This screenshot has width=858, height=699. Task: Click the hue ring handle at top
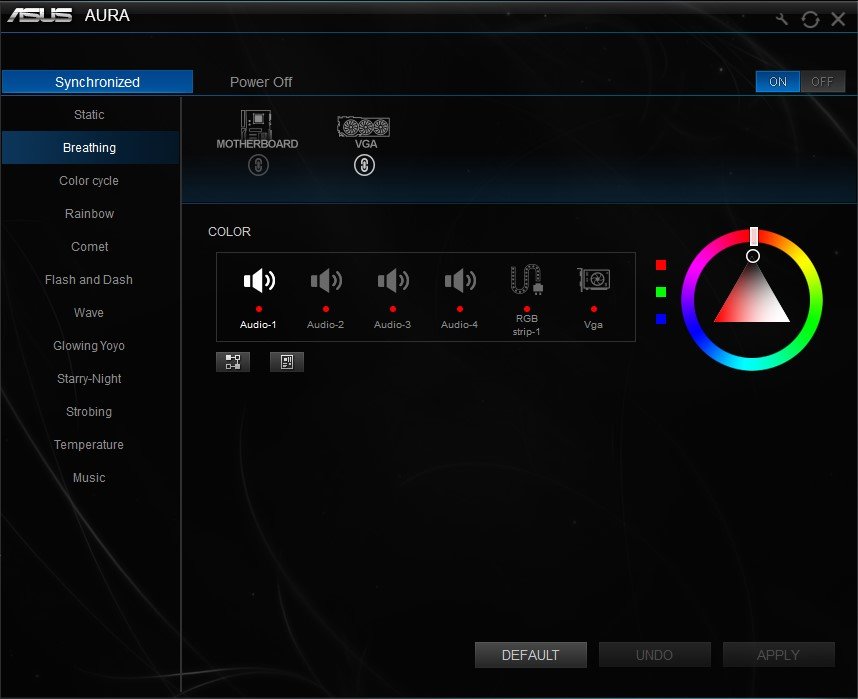753,236
